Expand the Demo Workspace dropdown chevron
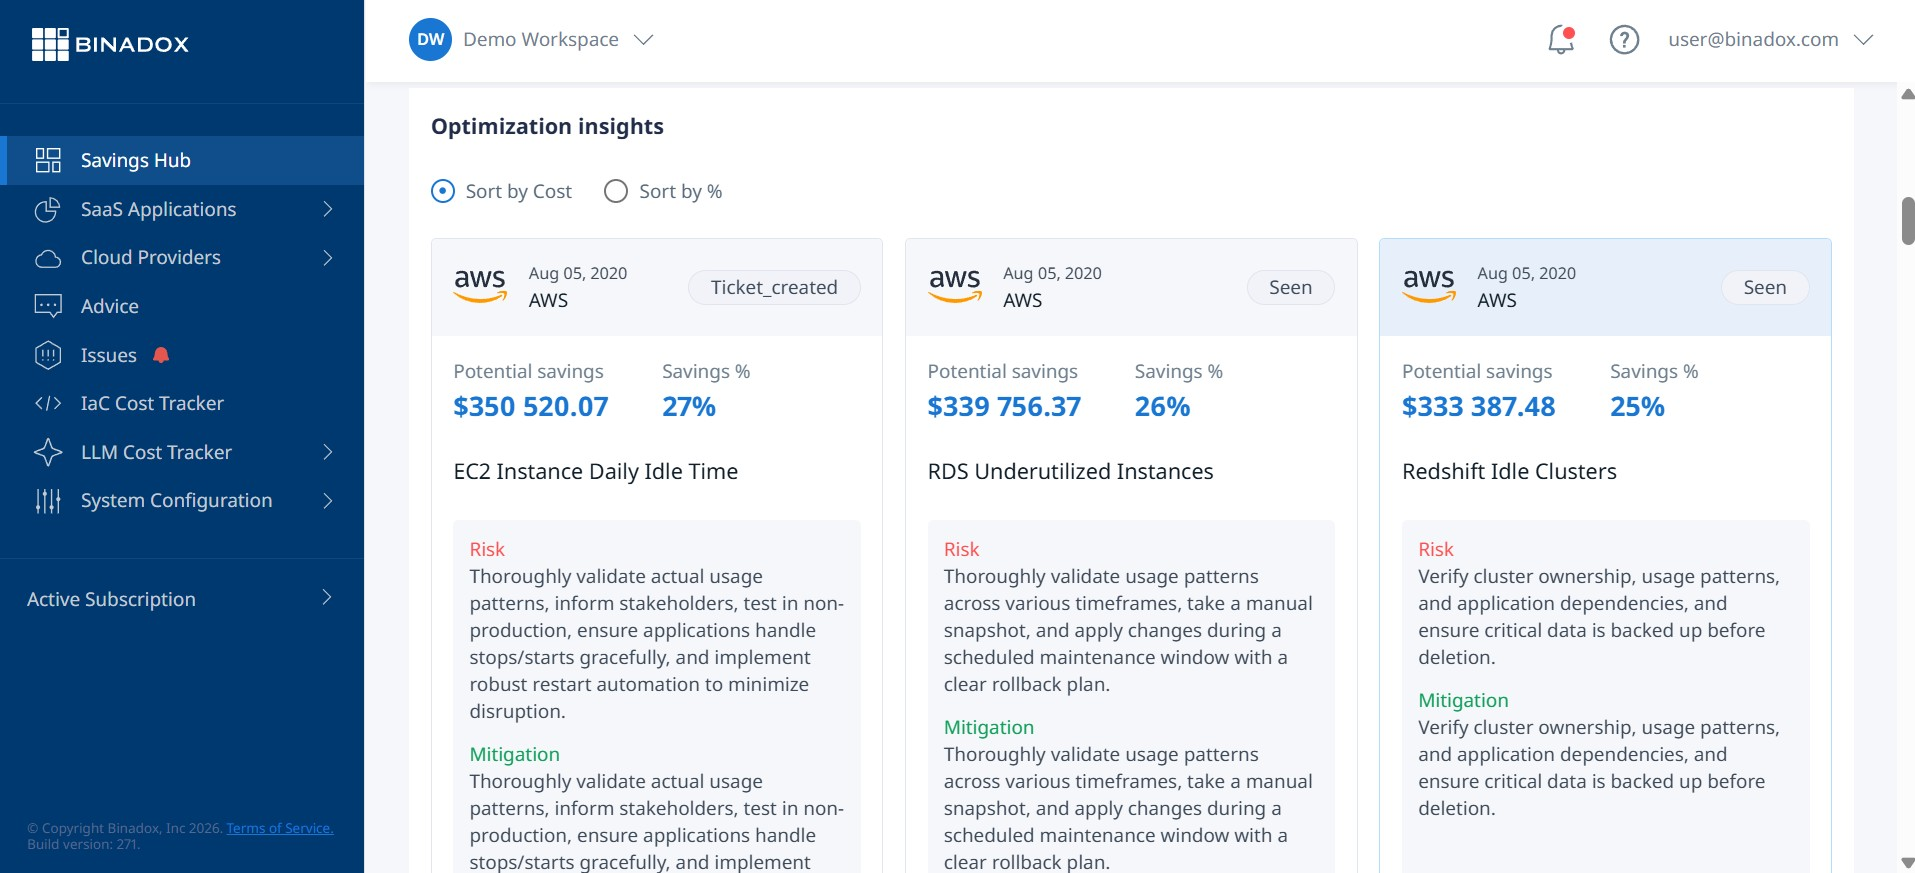This screenshot has width=1915, height=873. [644, 40]
